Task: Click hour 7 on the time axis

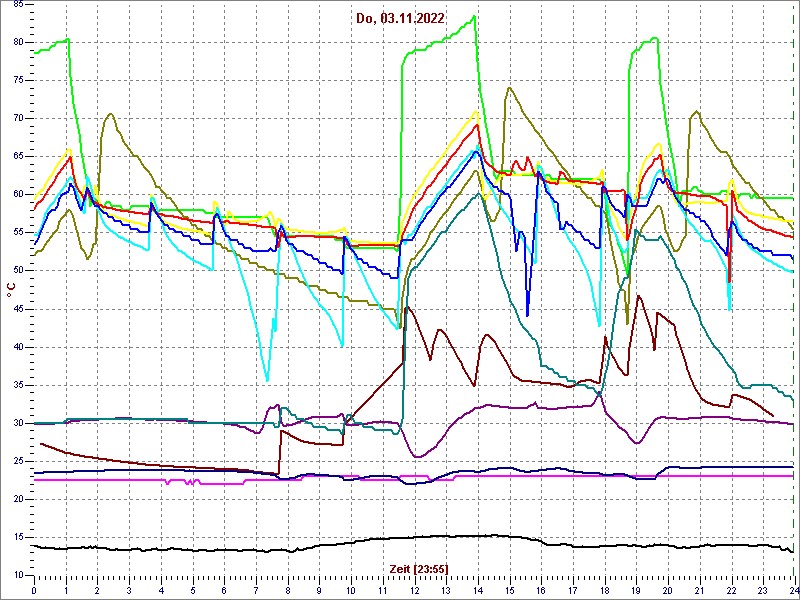Action: pos(256,590)
